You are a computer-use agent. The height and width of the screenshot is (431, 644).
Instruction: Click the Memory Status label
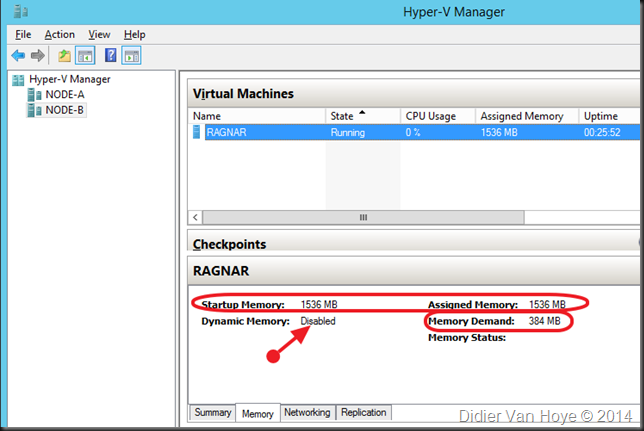pos(467,338)
